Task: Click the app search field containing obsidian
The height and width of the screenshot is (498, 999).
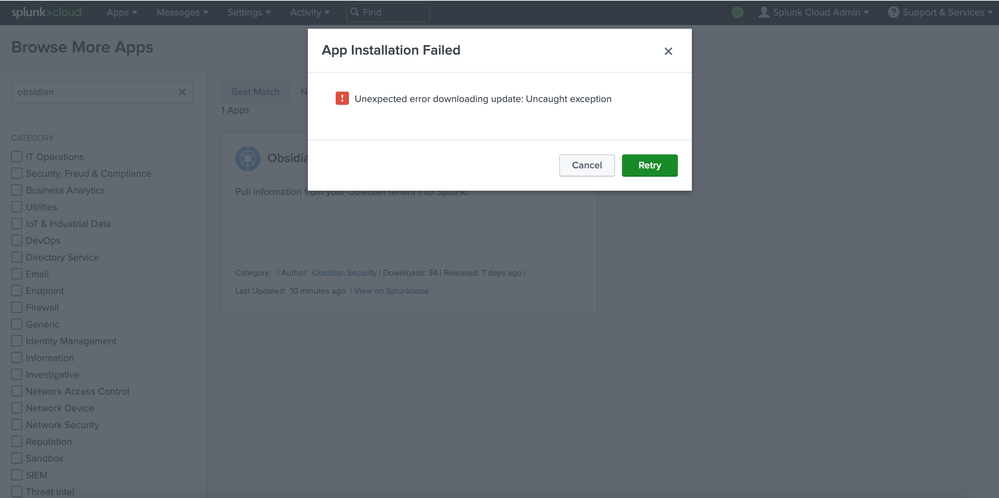Action: 93,92
